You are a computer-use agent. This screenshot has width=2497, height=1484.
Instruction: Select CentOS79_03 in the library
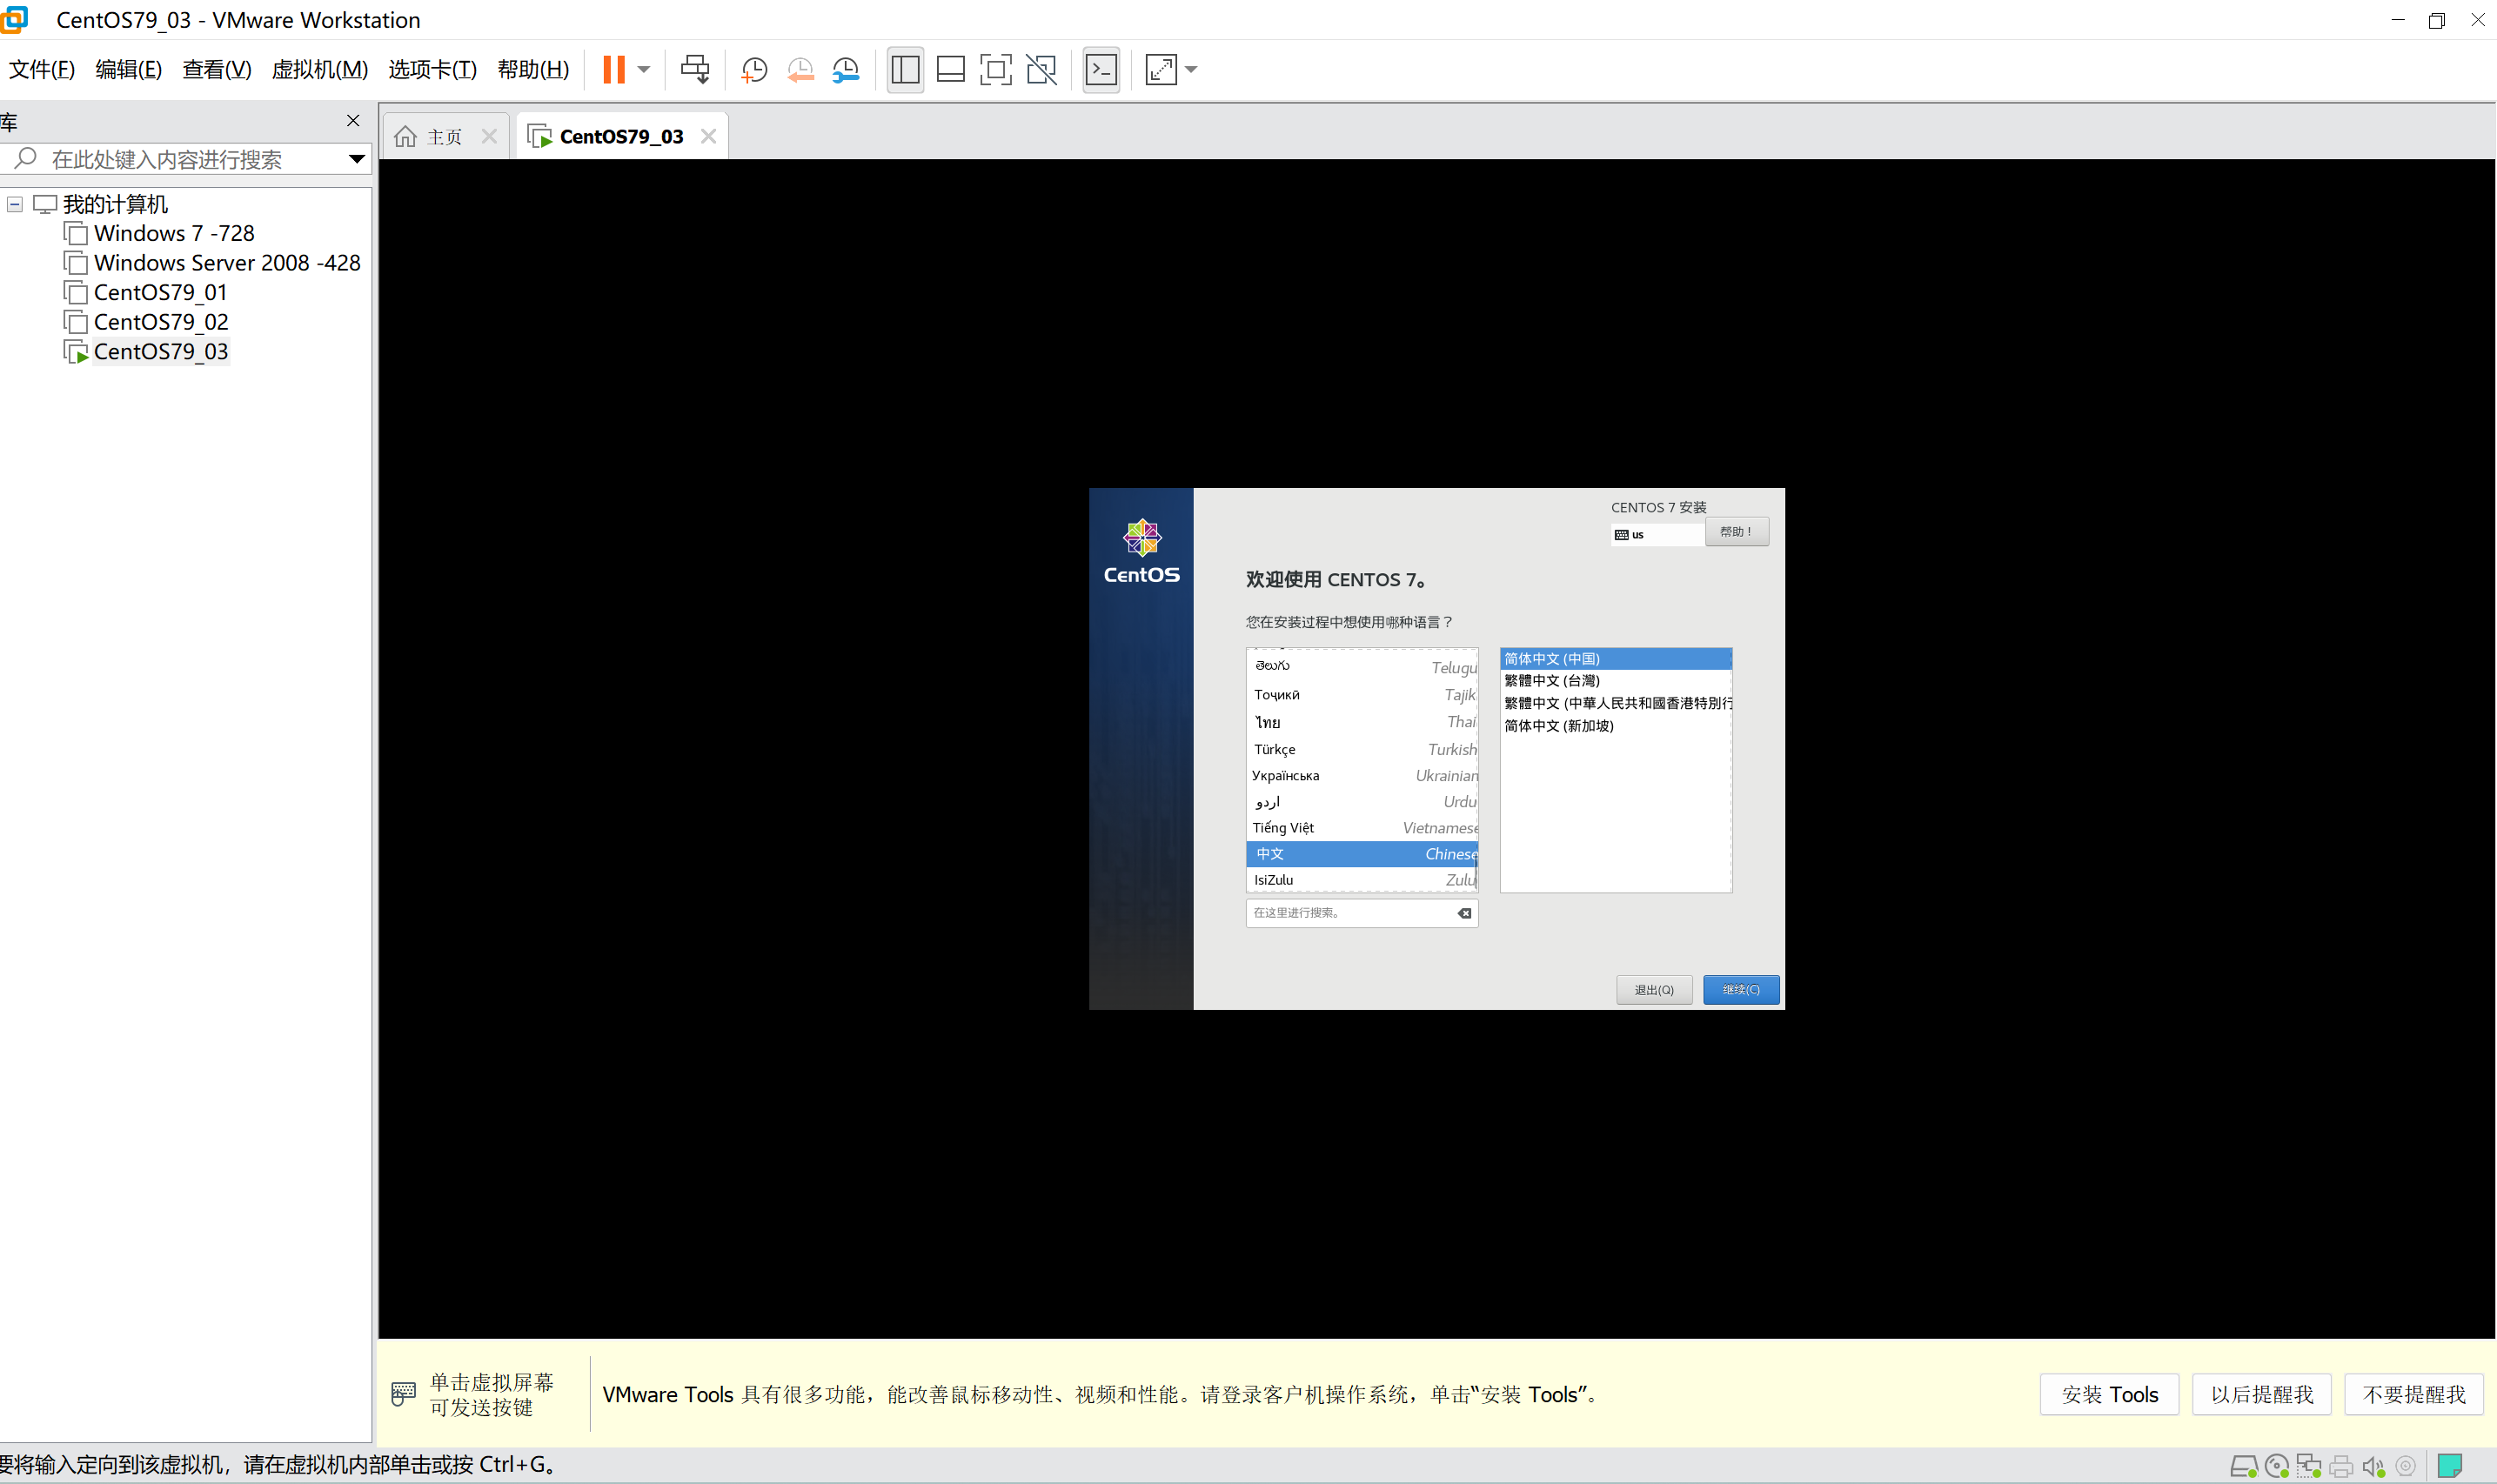(160, 351)
